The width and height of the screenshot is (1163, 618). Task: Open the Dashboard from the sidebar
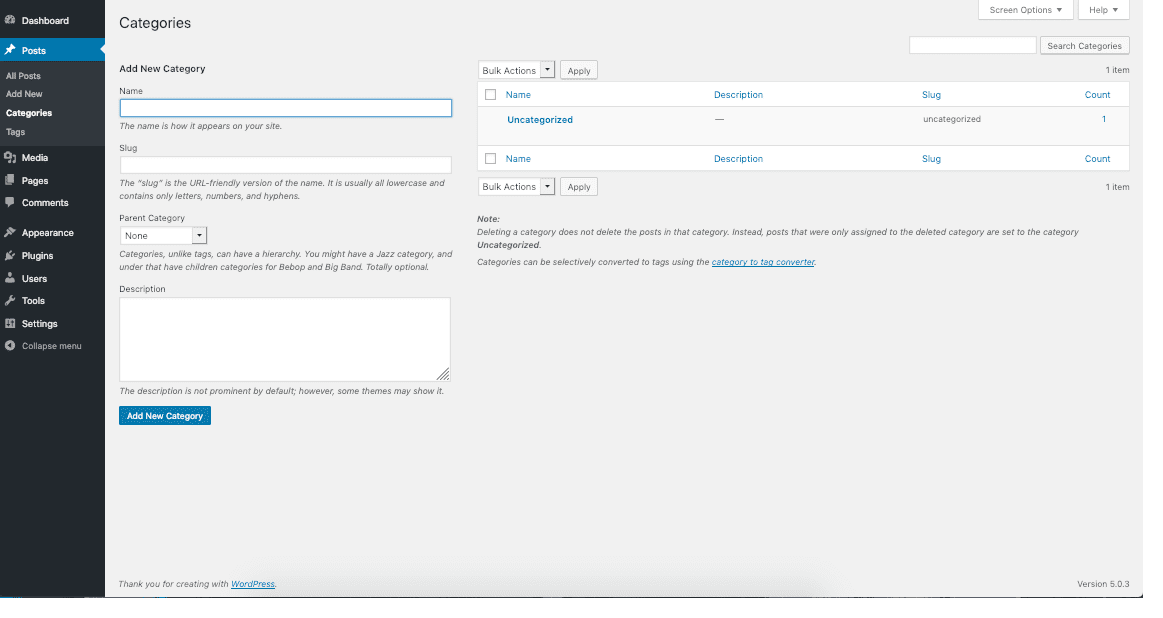[x=12, y=18]
